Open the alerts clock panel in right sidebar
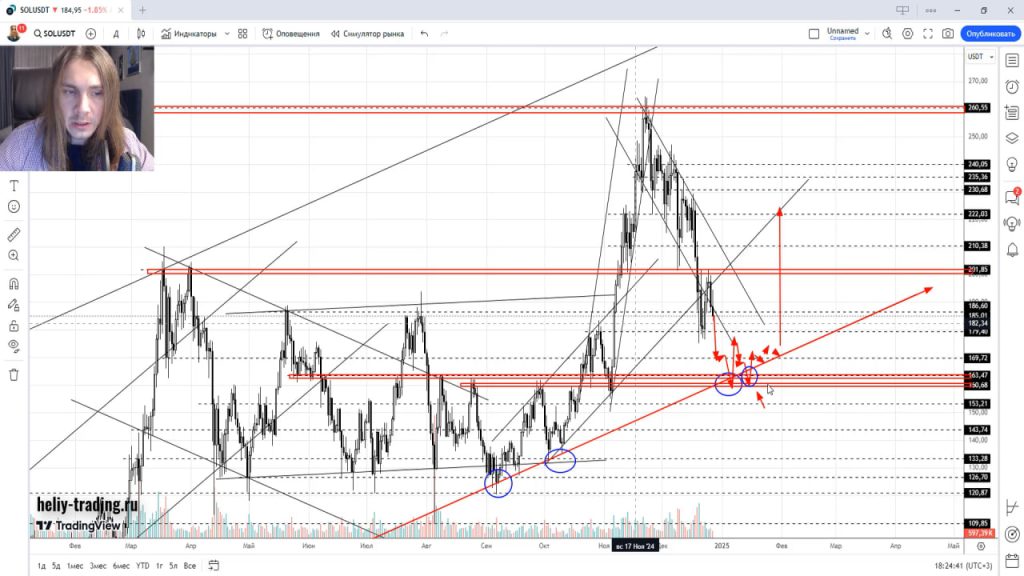Viewport: 1024px width, 576px height. point(1011,87)
